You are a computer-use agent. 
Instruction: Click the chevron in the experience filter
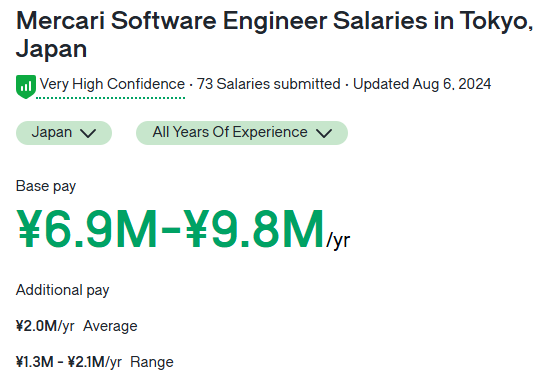[x=324, y=134]
